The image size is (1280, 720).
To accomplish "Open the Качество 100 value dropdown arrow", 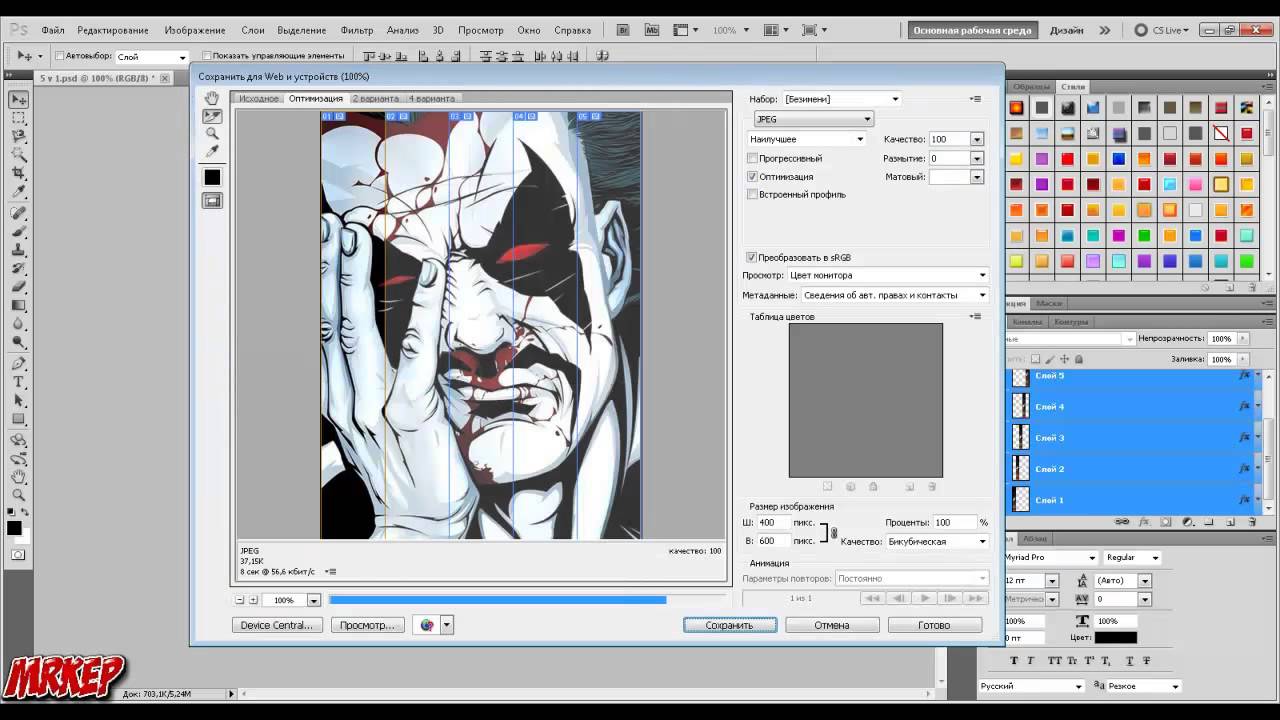I will 977,139.
